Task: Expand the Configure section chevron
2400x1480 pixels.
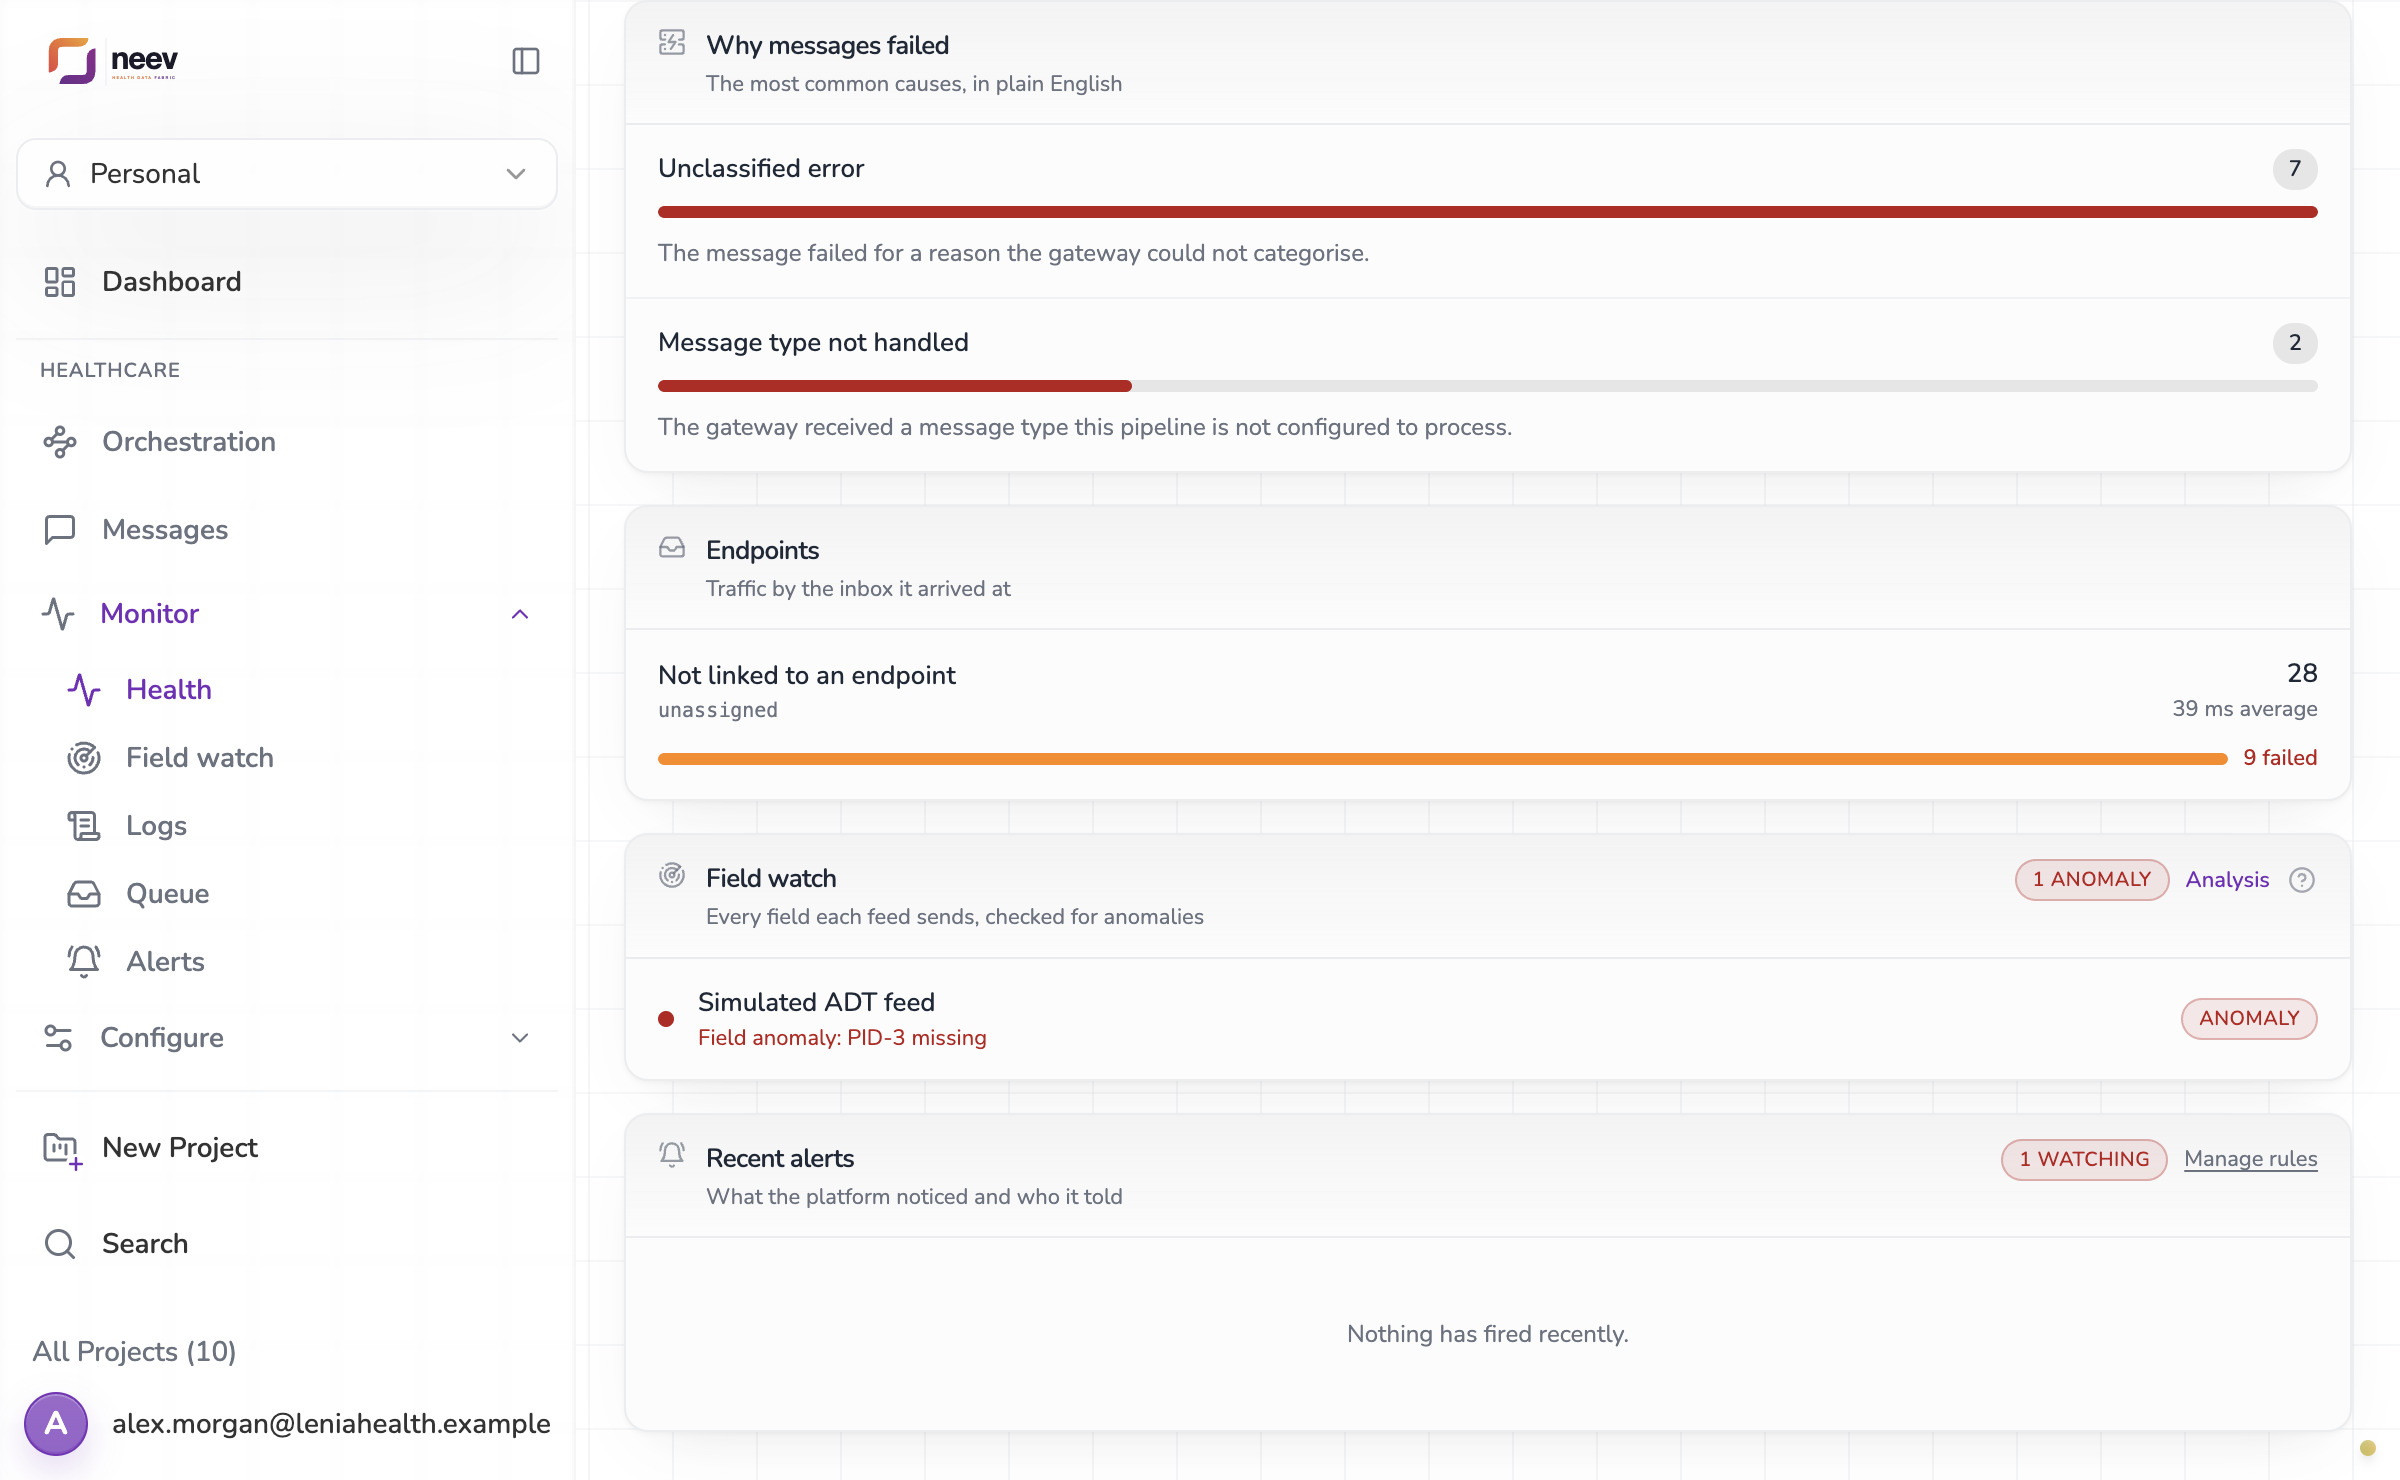Action: pos(520,1038)
